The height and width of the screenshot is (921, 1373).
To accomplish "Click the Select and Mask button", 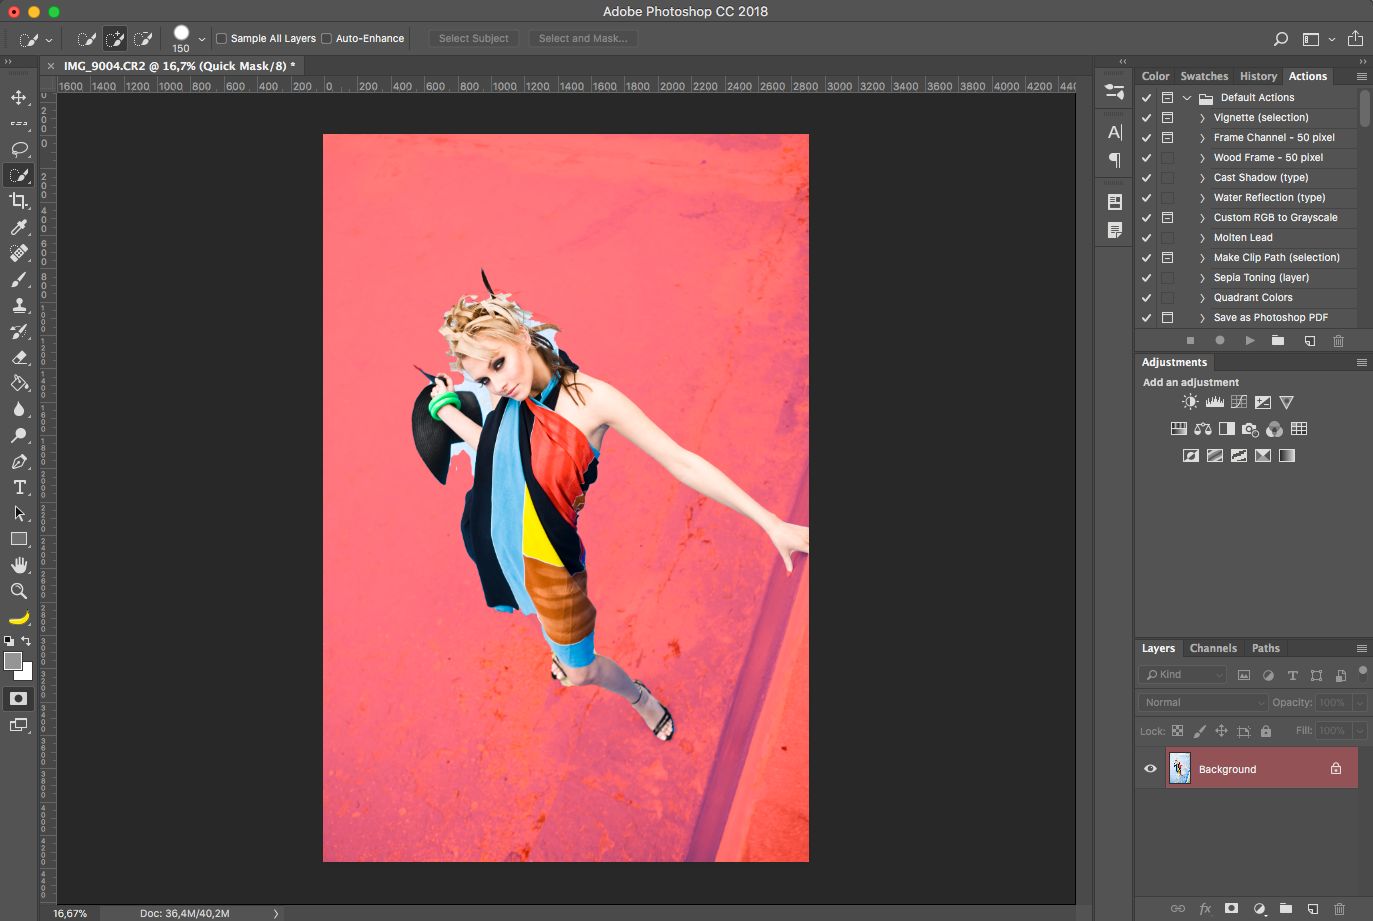I will click(583, 39).
